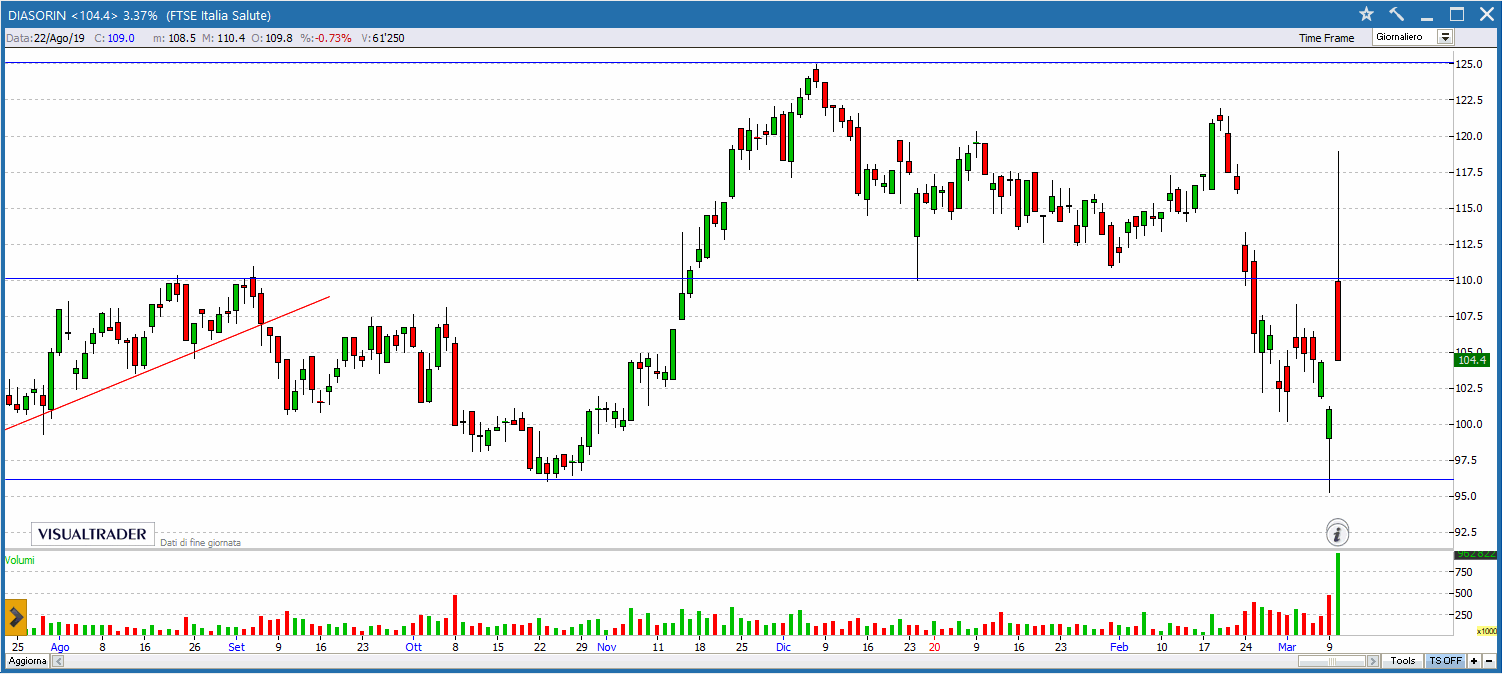Add DIASORIN chart to favorites with star icon
This screenshot has width=1502, height=674.
(1367, 15)
